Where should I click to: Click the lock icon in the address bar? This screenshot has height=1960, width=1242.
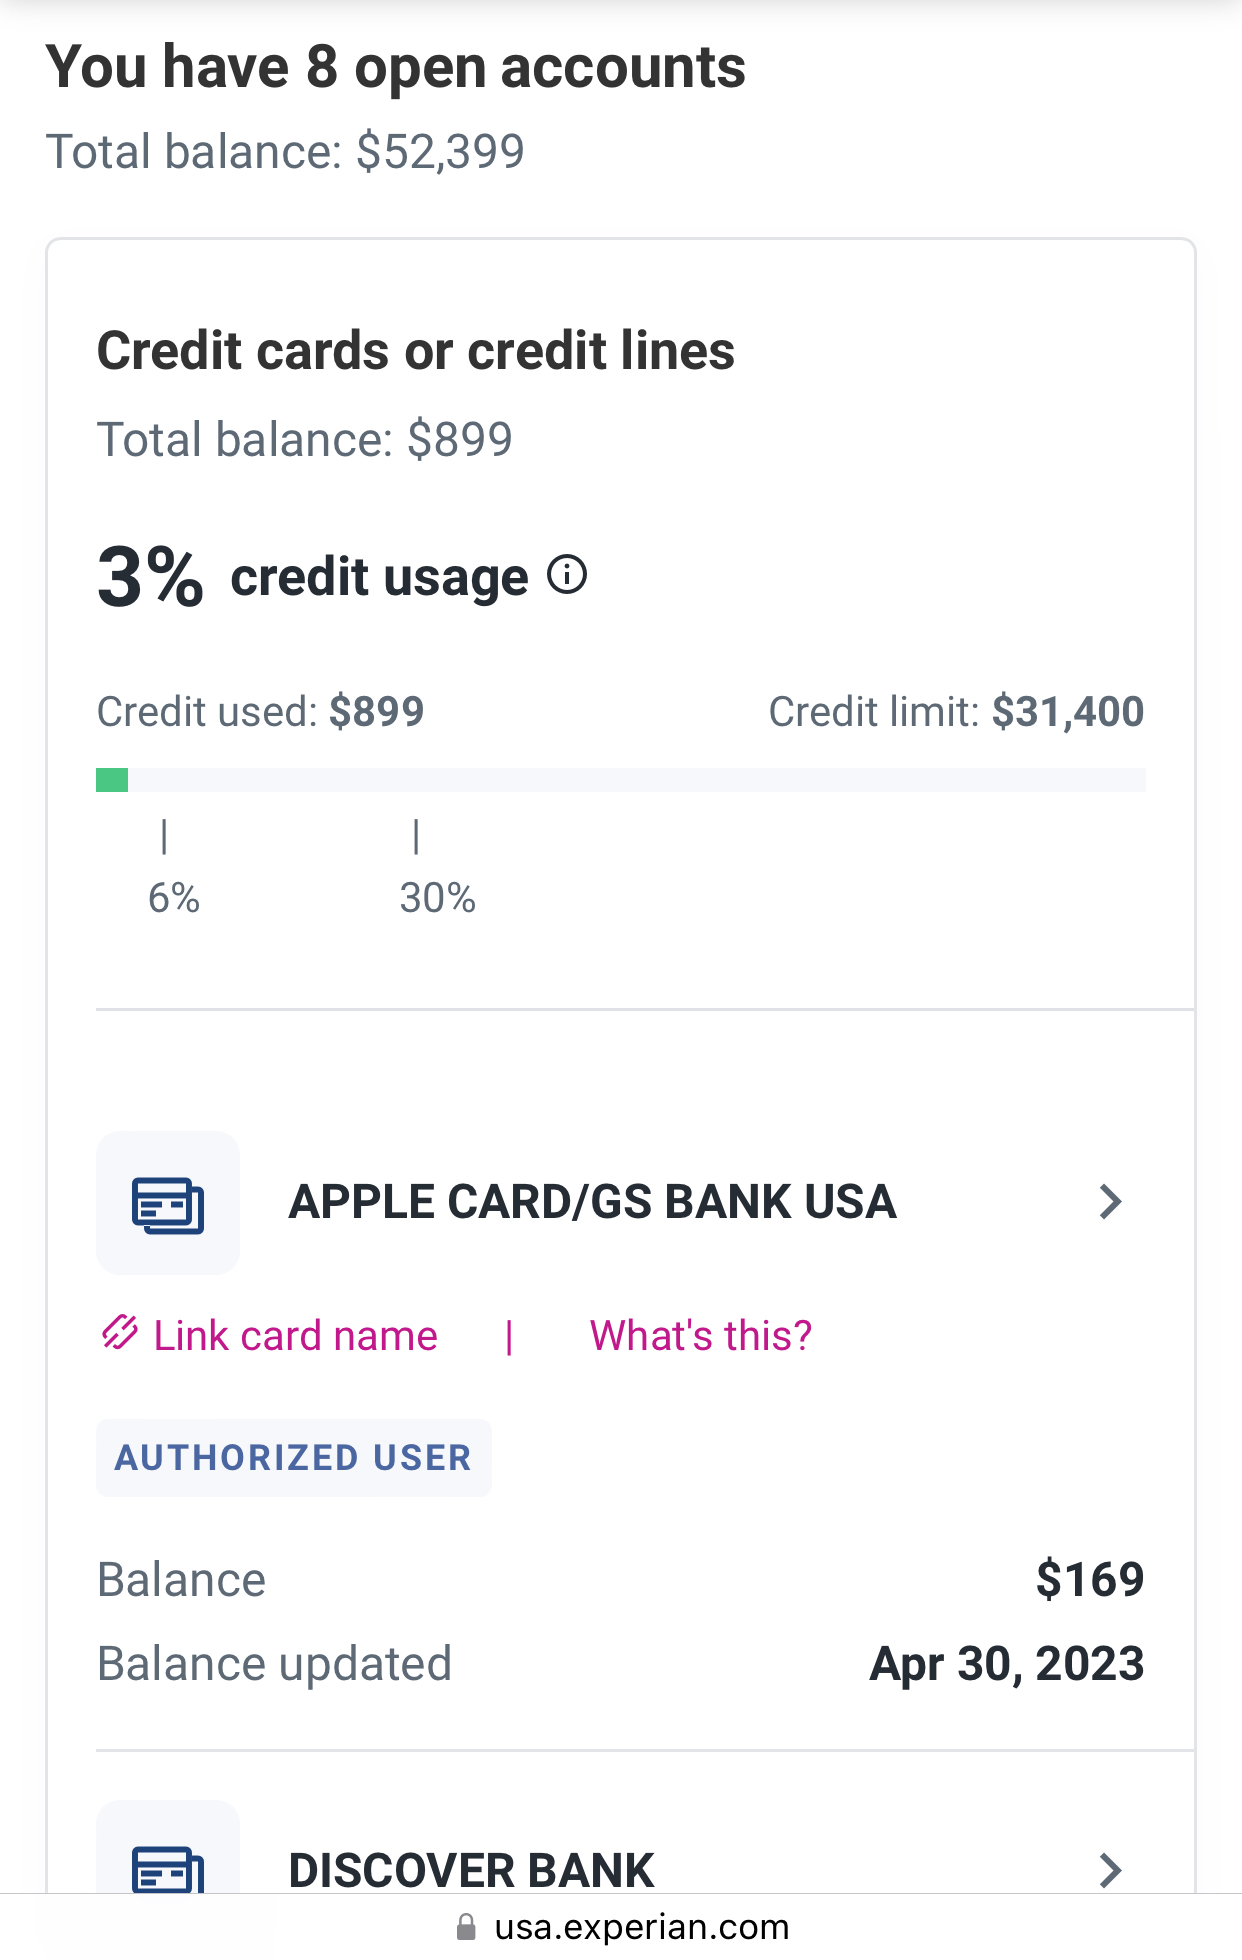point(468,1927)
